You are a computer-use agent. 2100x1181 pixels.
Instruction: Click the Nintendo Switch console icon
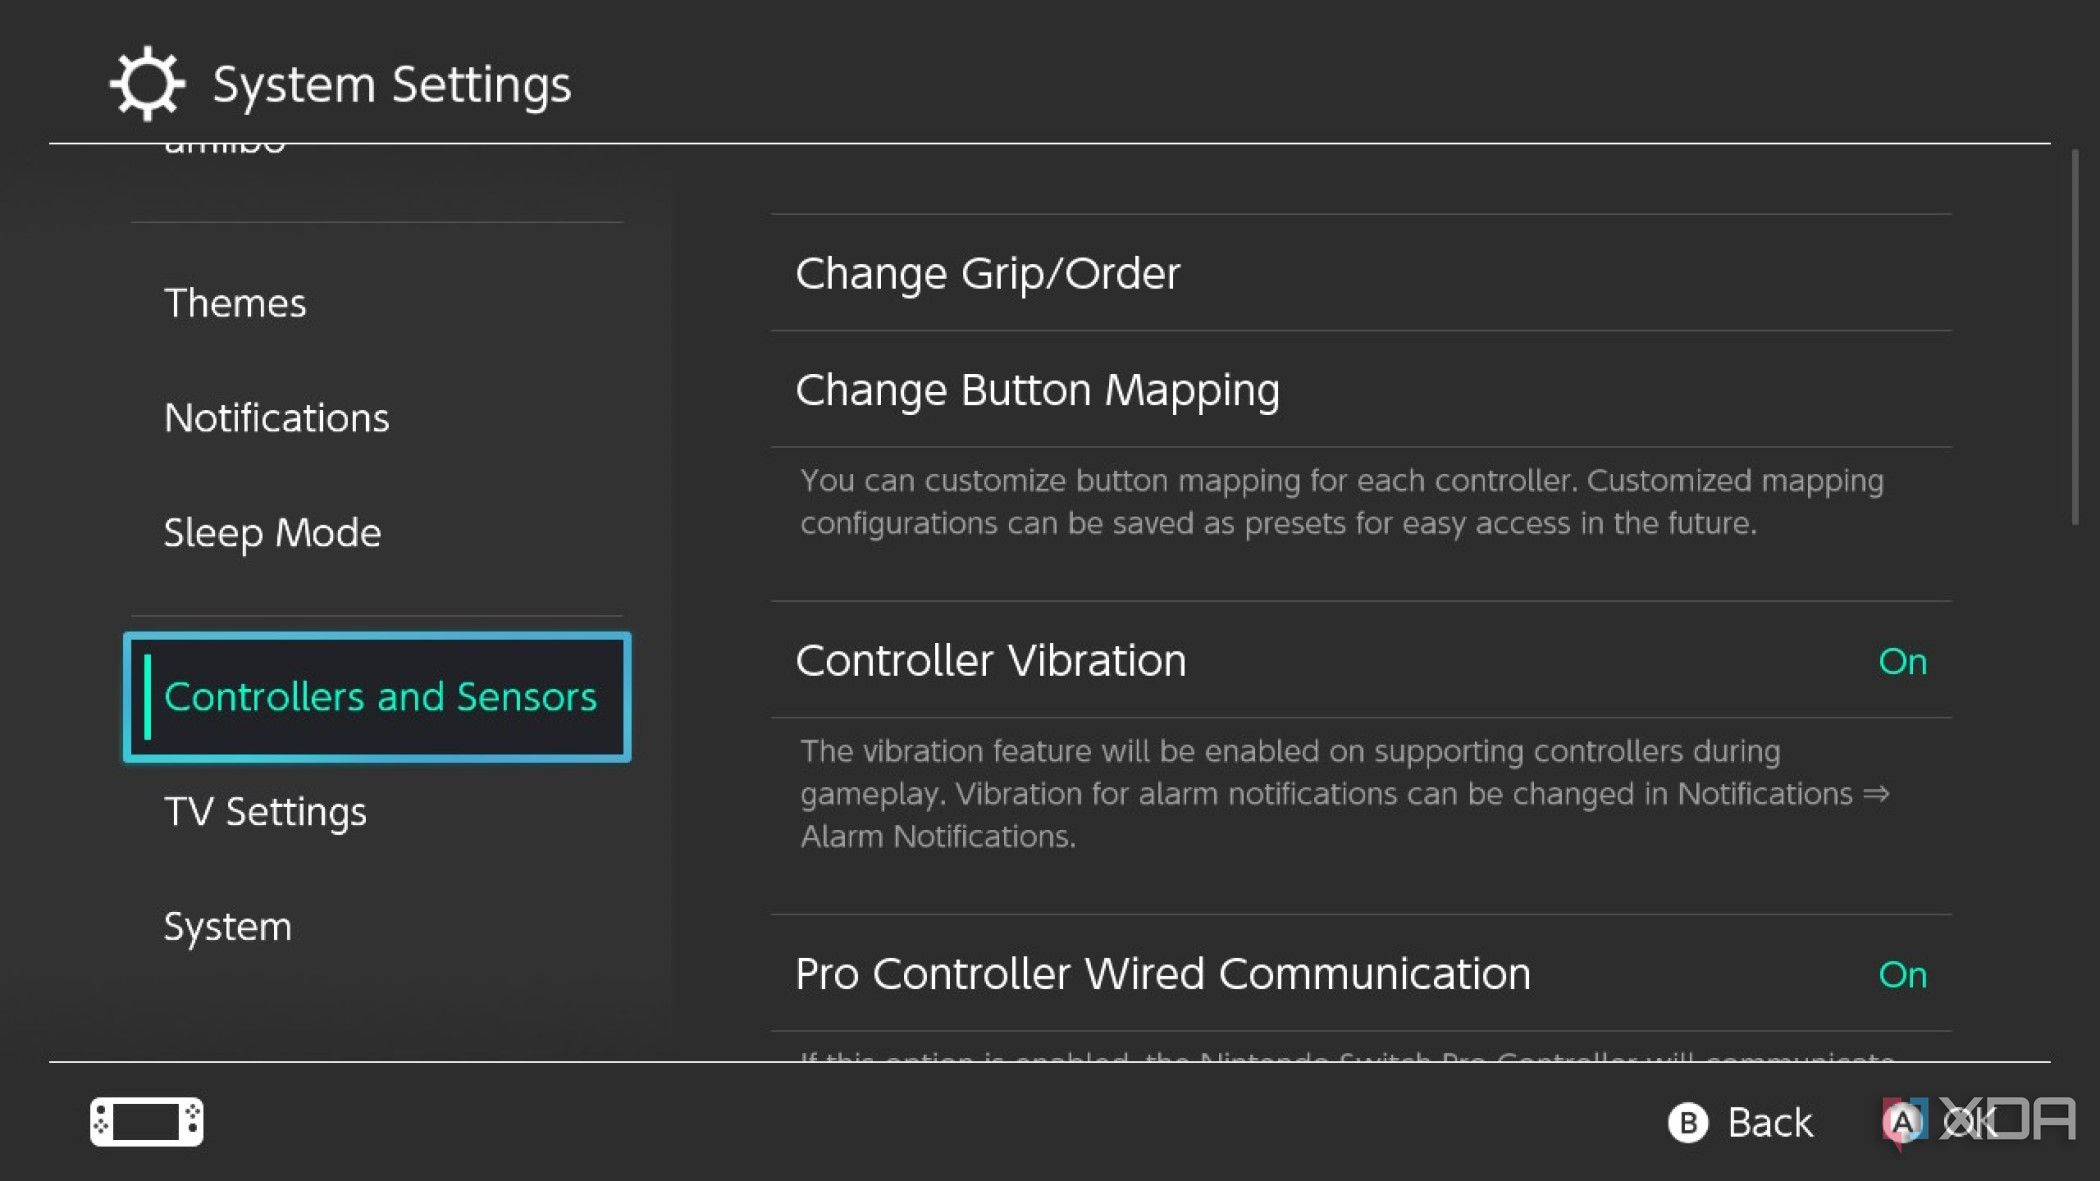pyautogui.click(x=146, y=1122)
